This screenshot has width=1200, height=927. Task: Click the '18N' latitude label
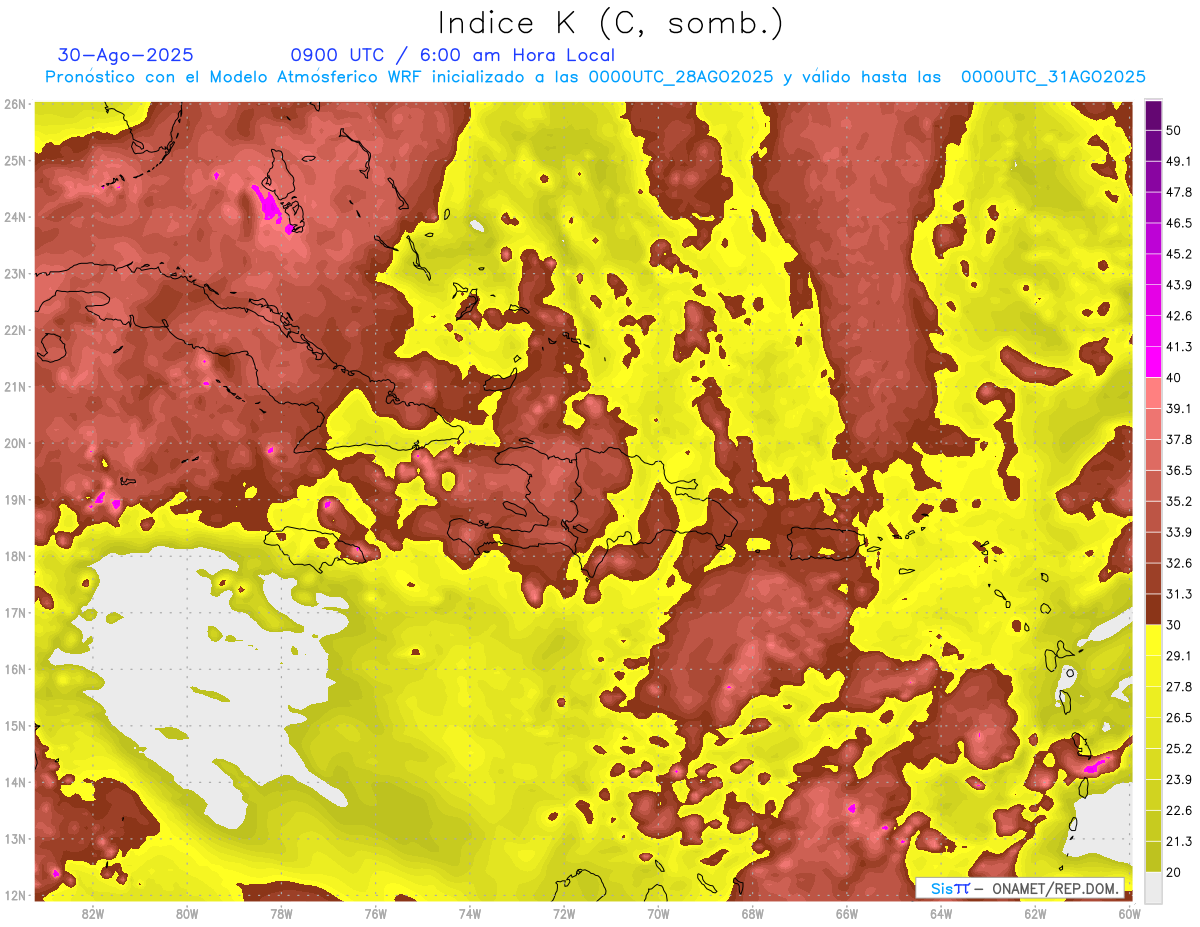(15, 556)
